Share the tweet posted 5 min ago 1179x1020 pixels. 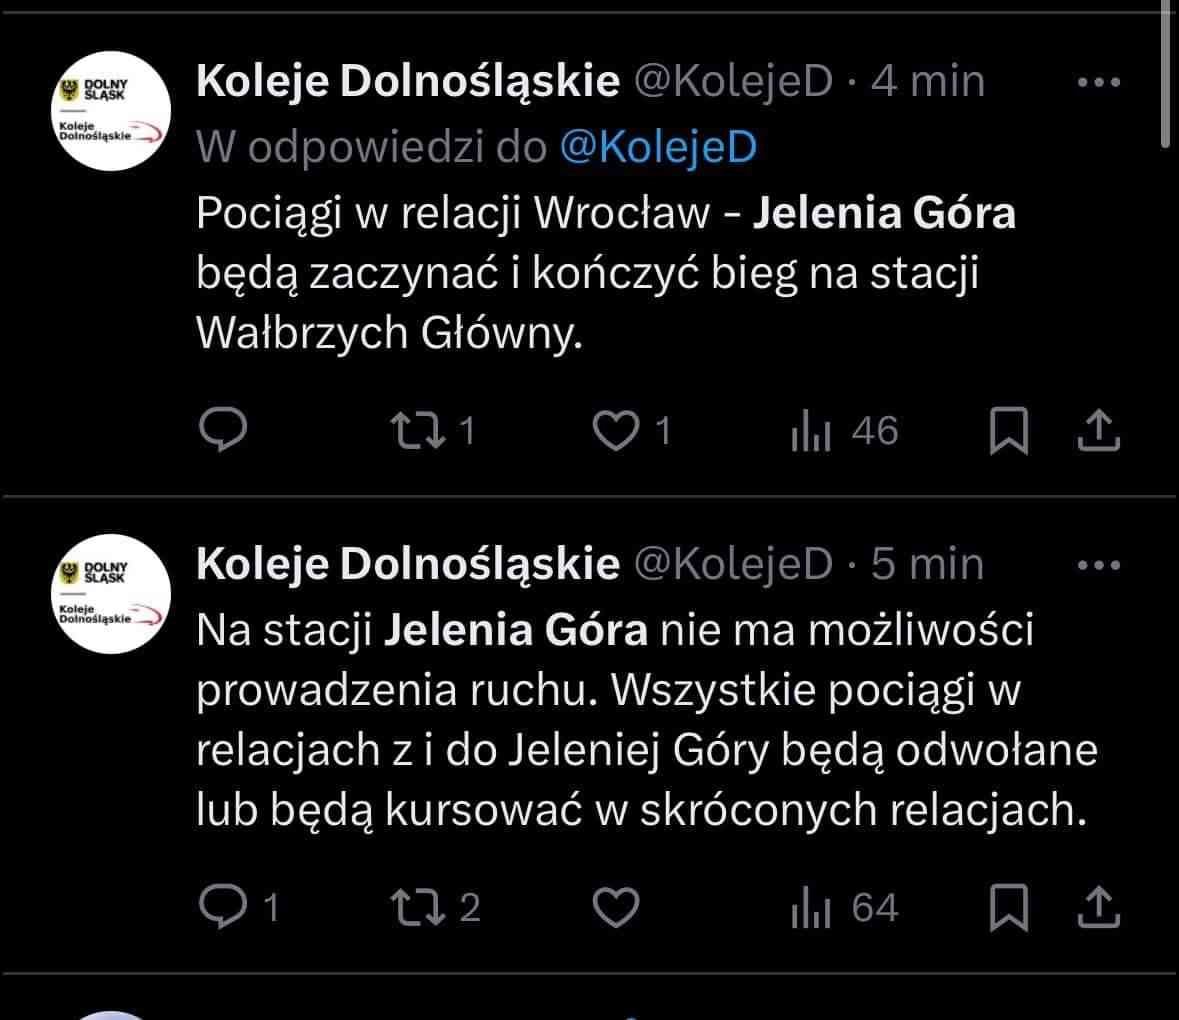pos(1099,907)
